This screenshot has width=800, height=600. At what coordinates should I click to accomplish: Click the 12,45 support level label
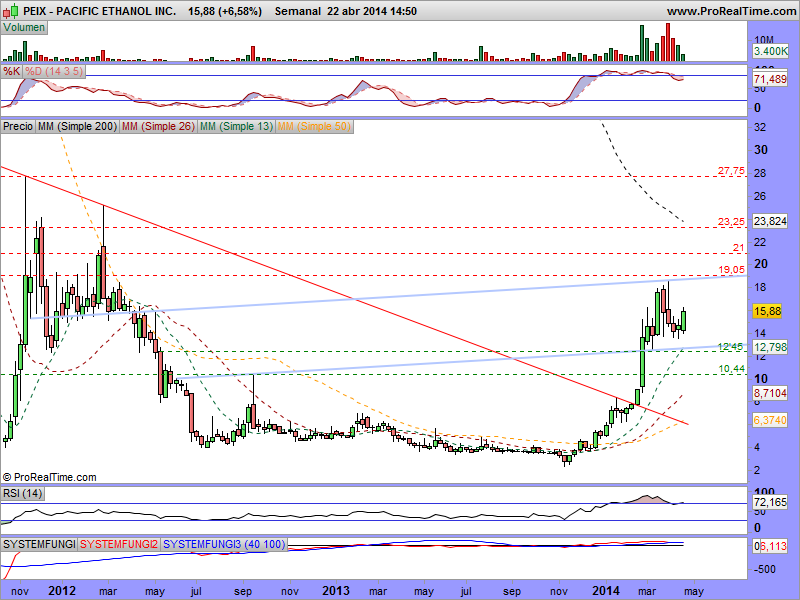pos(731,347)
